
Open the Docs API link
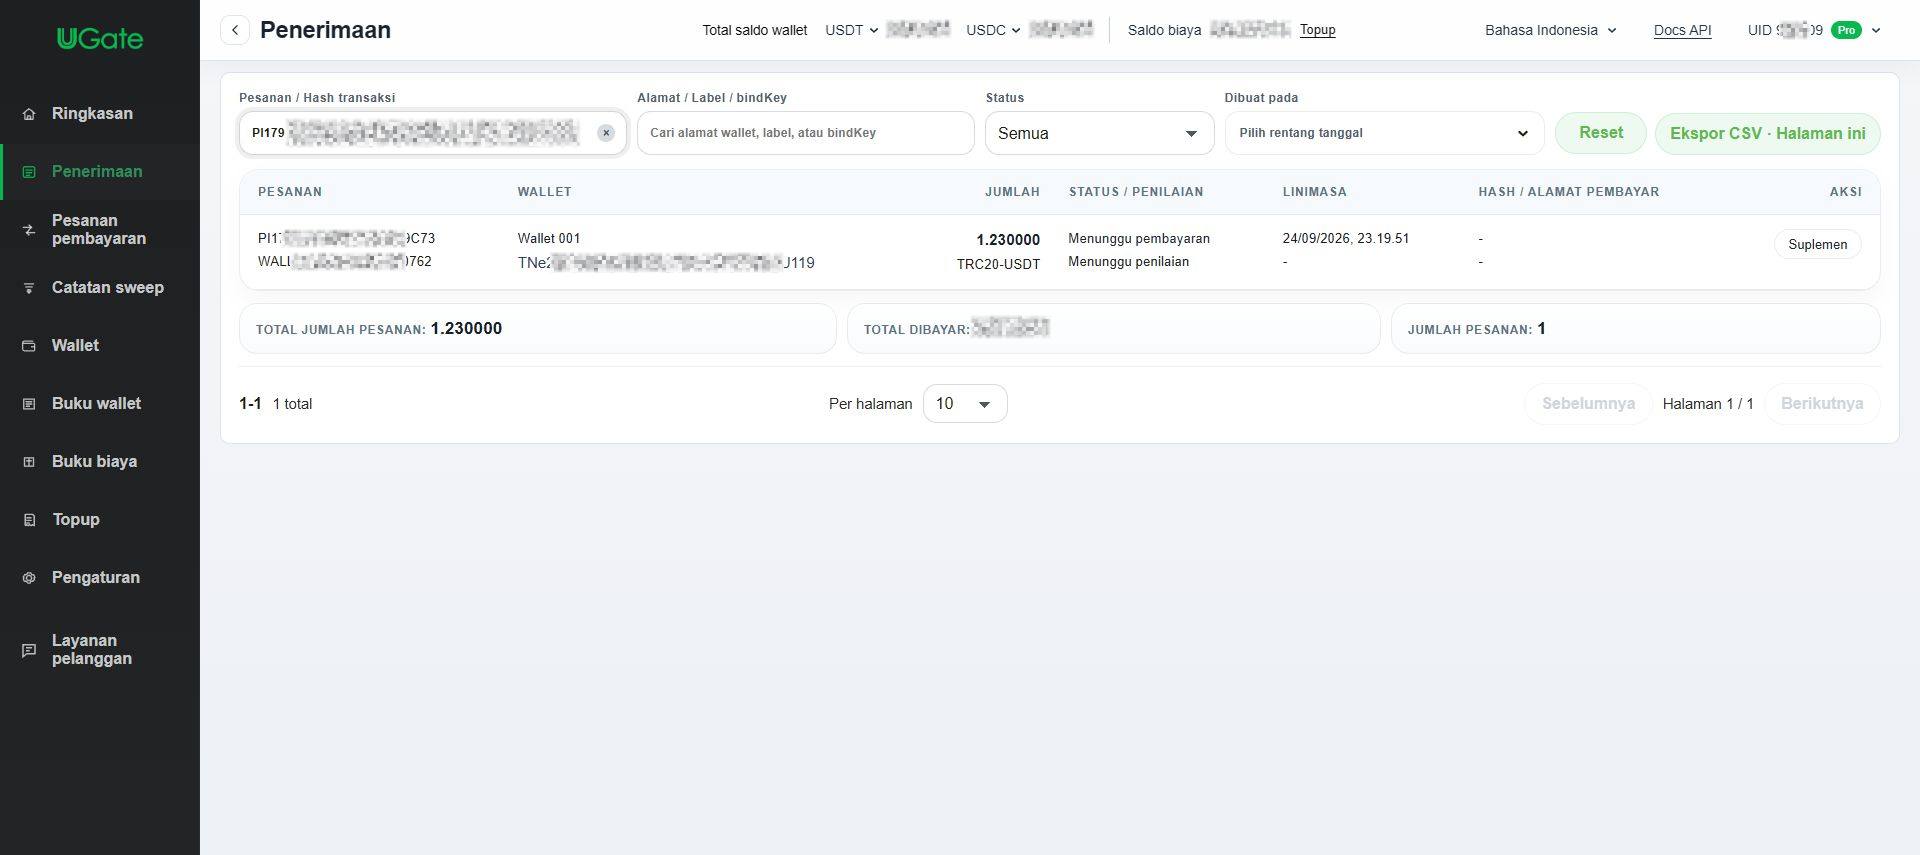1683,30
